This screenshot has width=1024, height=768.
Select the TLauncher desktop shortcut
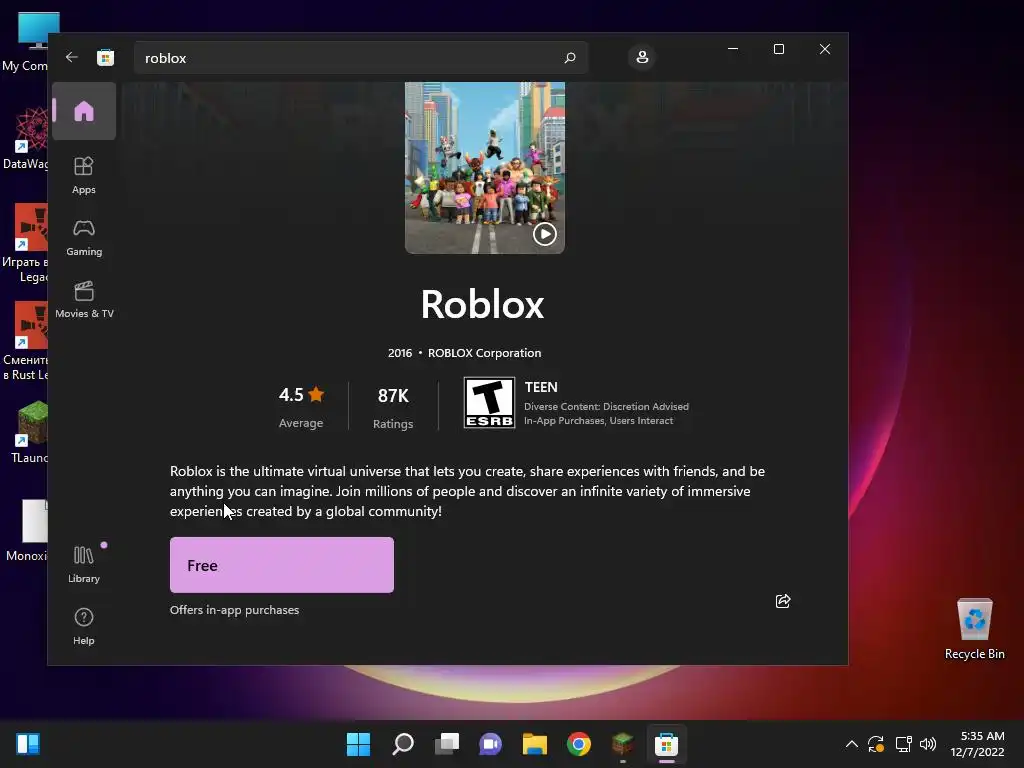29,432
